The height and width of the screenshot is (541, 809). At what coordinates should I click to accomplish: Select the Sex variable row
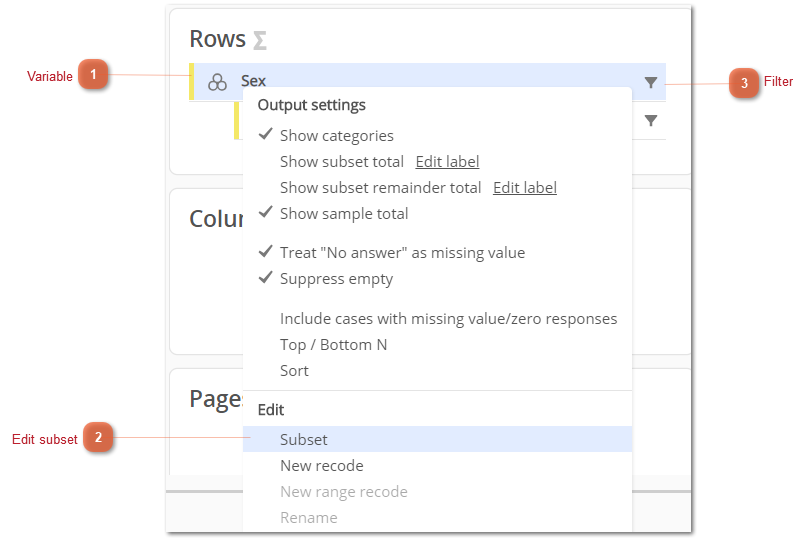[x=428, y=81]
